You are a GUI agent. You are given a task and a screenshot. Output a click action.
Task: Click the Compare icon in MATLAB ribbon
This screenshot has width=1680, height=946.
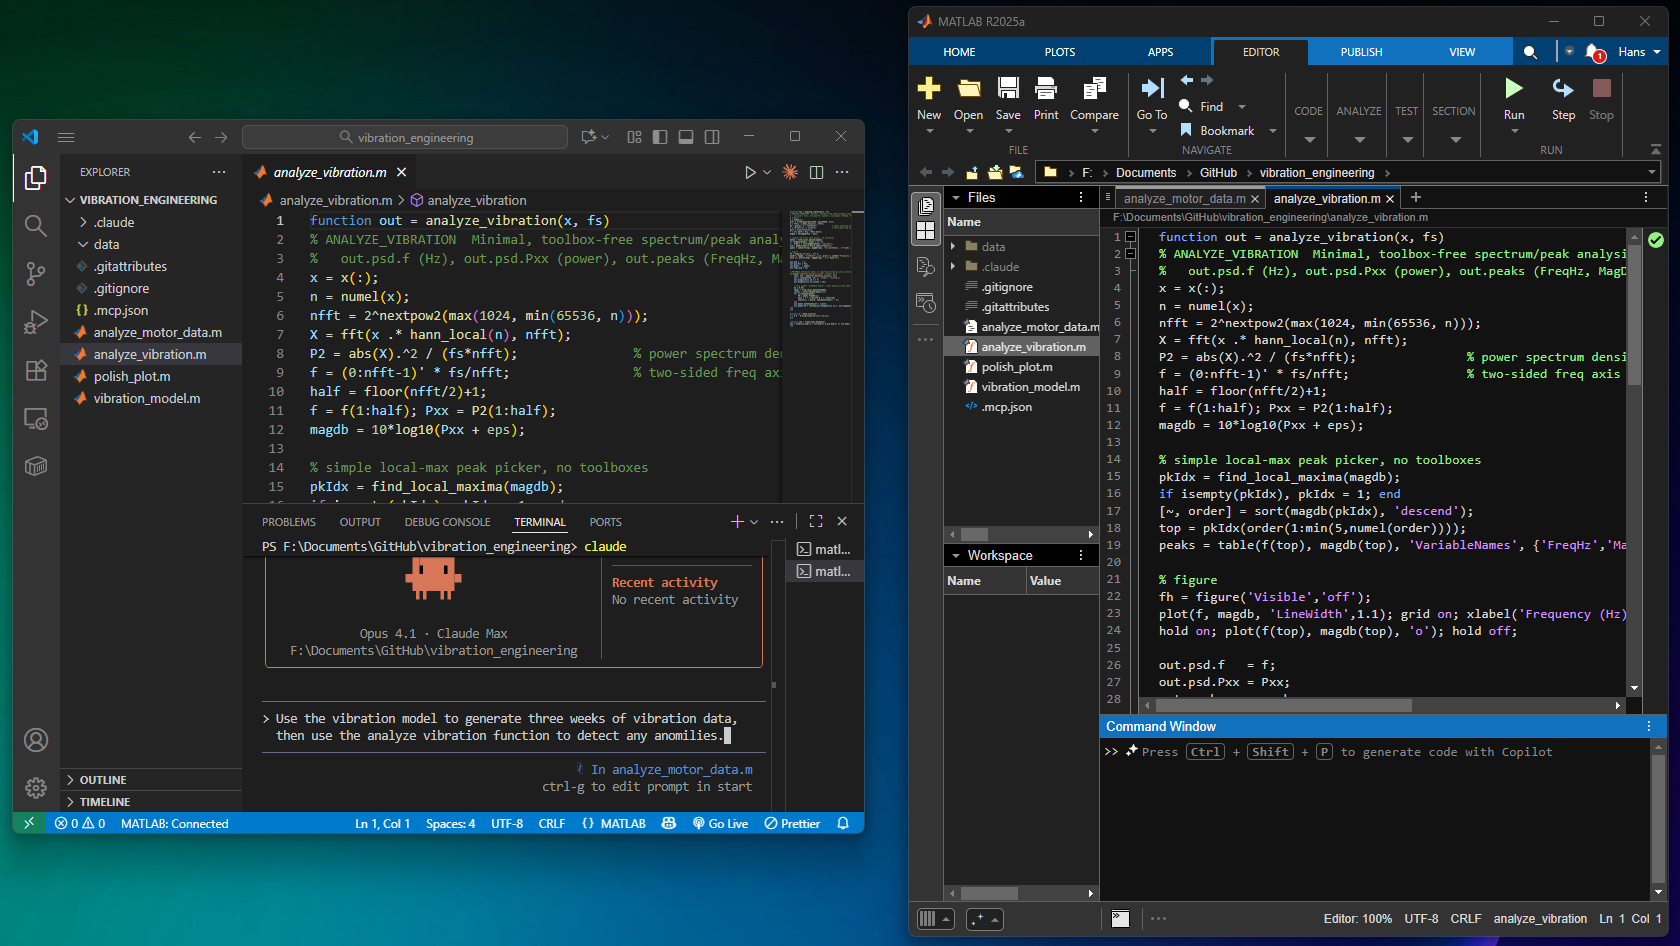coord(1094,90)
